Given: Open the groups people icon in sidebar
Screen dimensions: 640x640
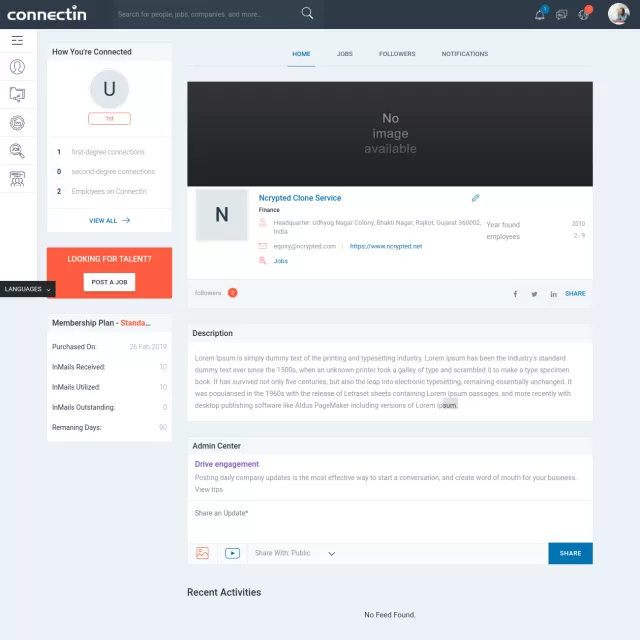Looking at the screenshot, I should point(17,179).
